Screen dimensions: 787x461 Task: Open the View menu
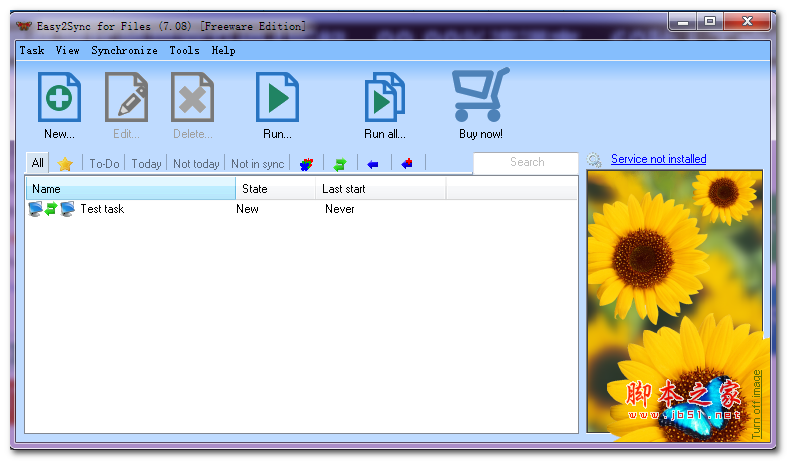coord(68,50)
